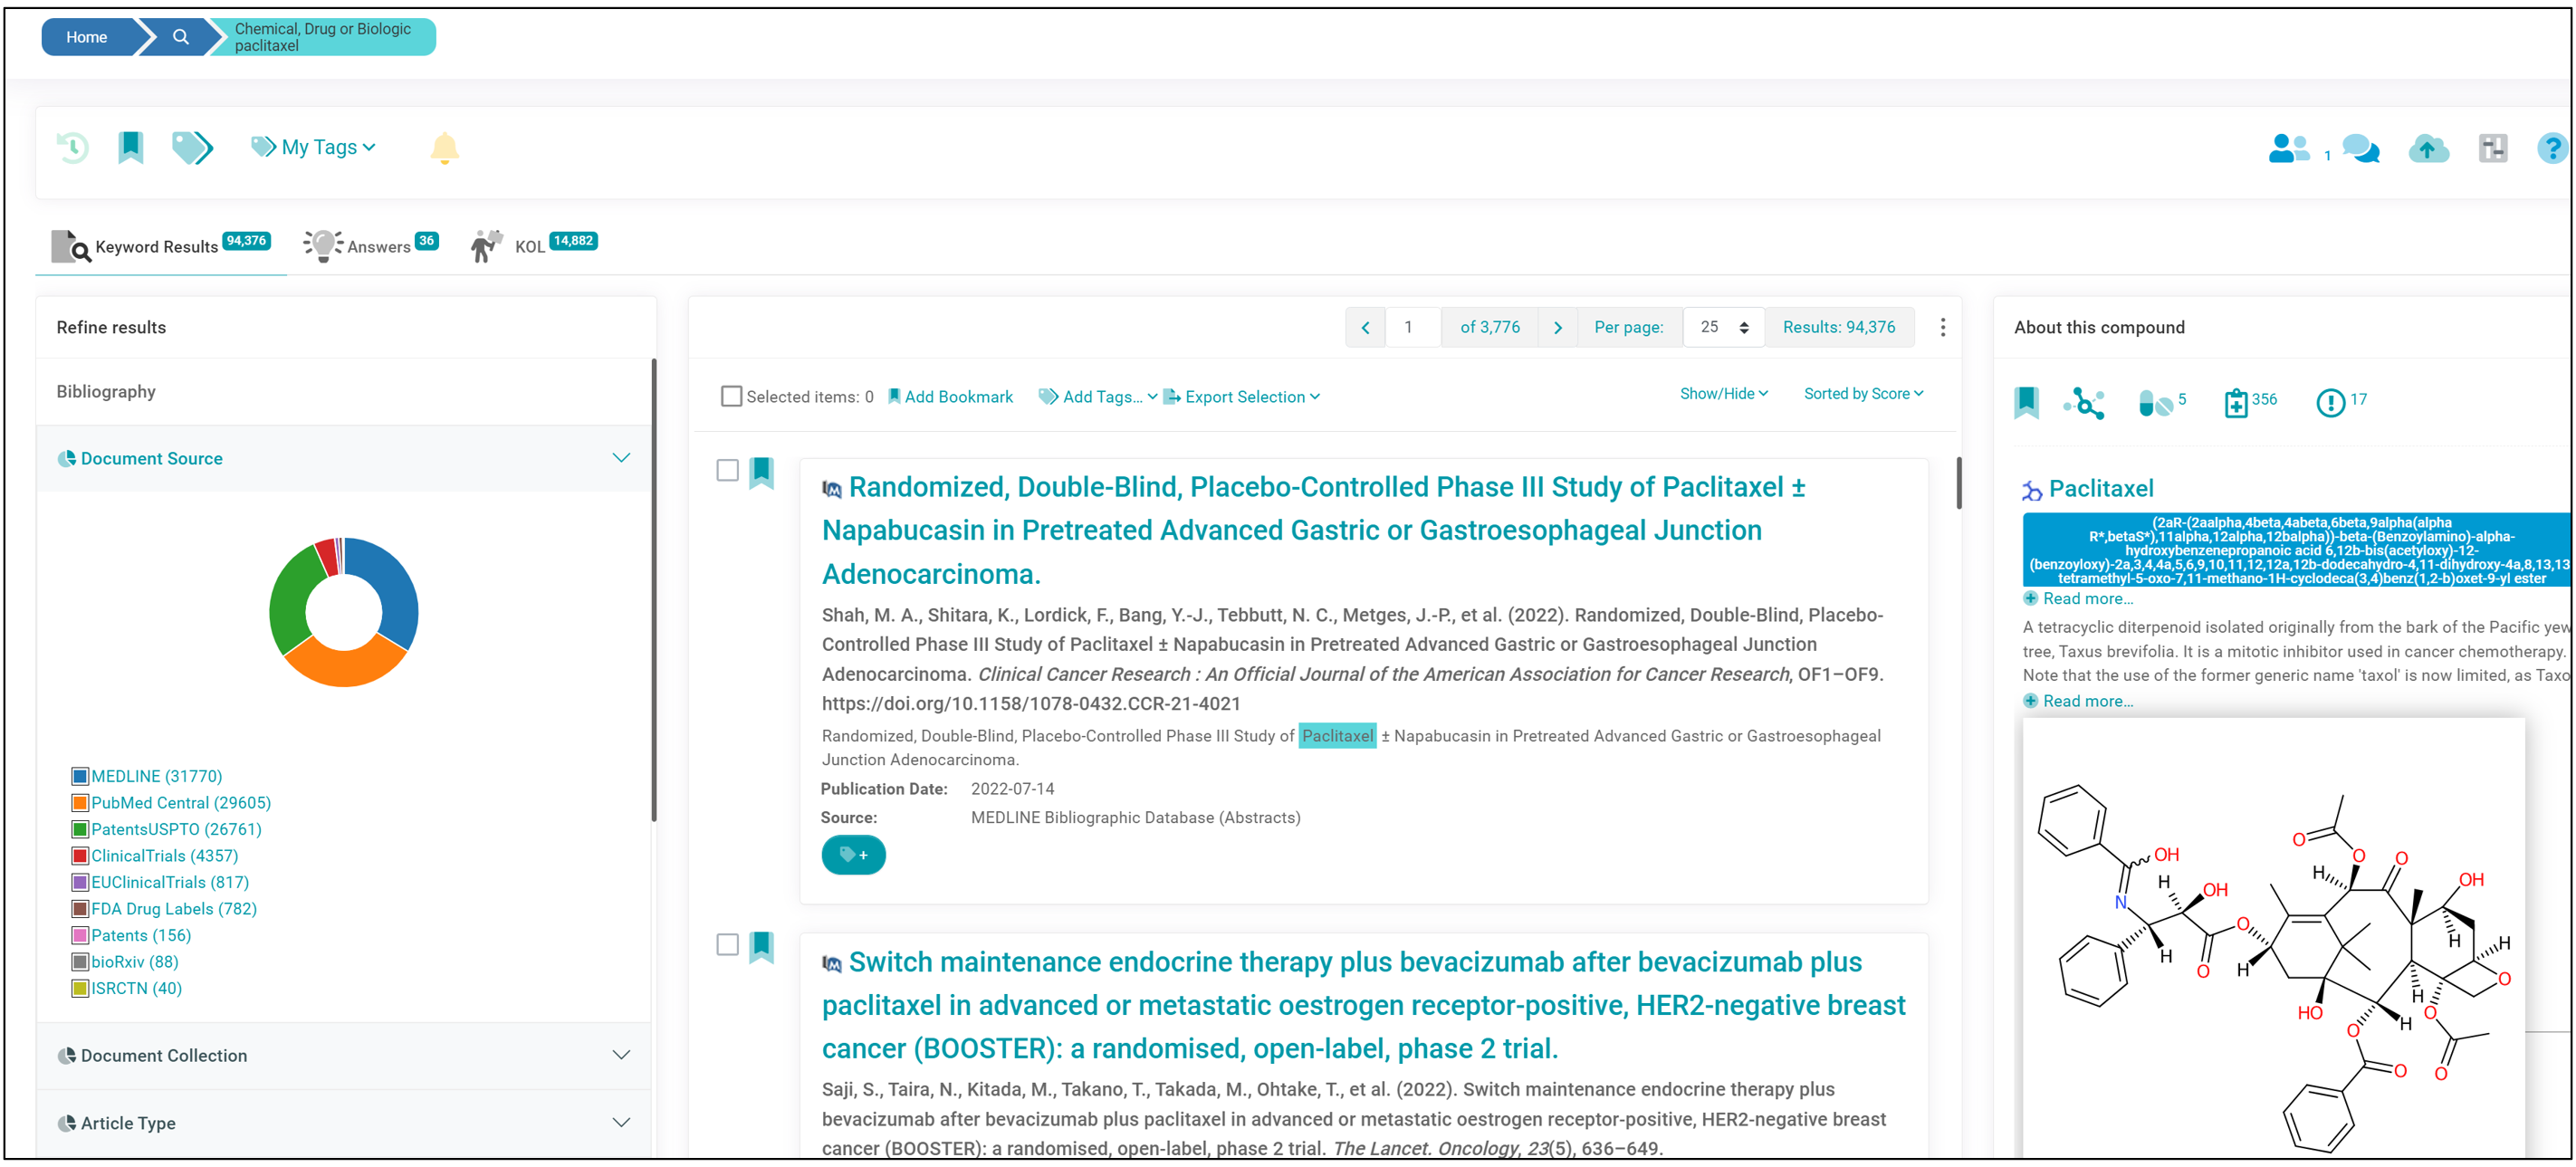Open the BOOSTER trial article title
The width and height of the screenshot is (2576, 1167).
click(1363, 1006)
